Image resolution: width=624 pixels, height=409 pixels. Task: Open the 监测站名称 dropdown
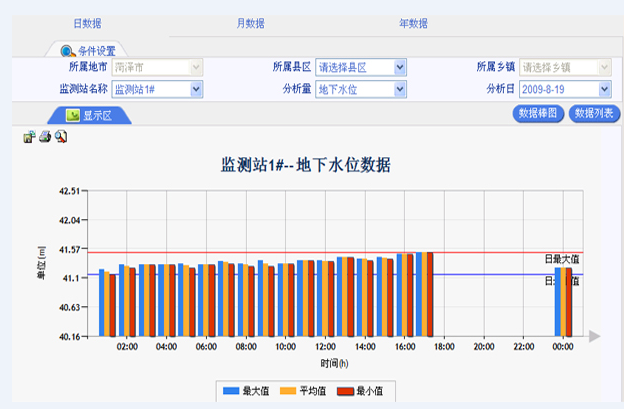pos(196,89)
